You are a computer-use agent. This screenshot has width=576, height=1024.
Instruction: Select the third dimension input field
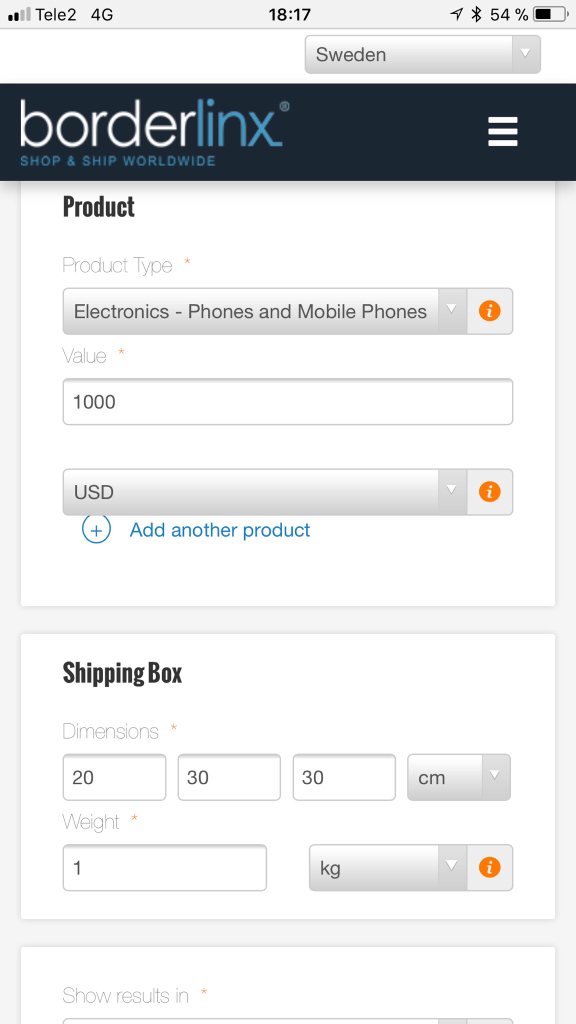pos(344,777)
